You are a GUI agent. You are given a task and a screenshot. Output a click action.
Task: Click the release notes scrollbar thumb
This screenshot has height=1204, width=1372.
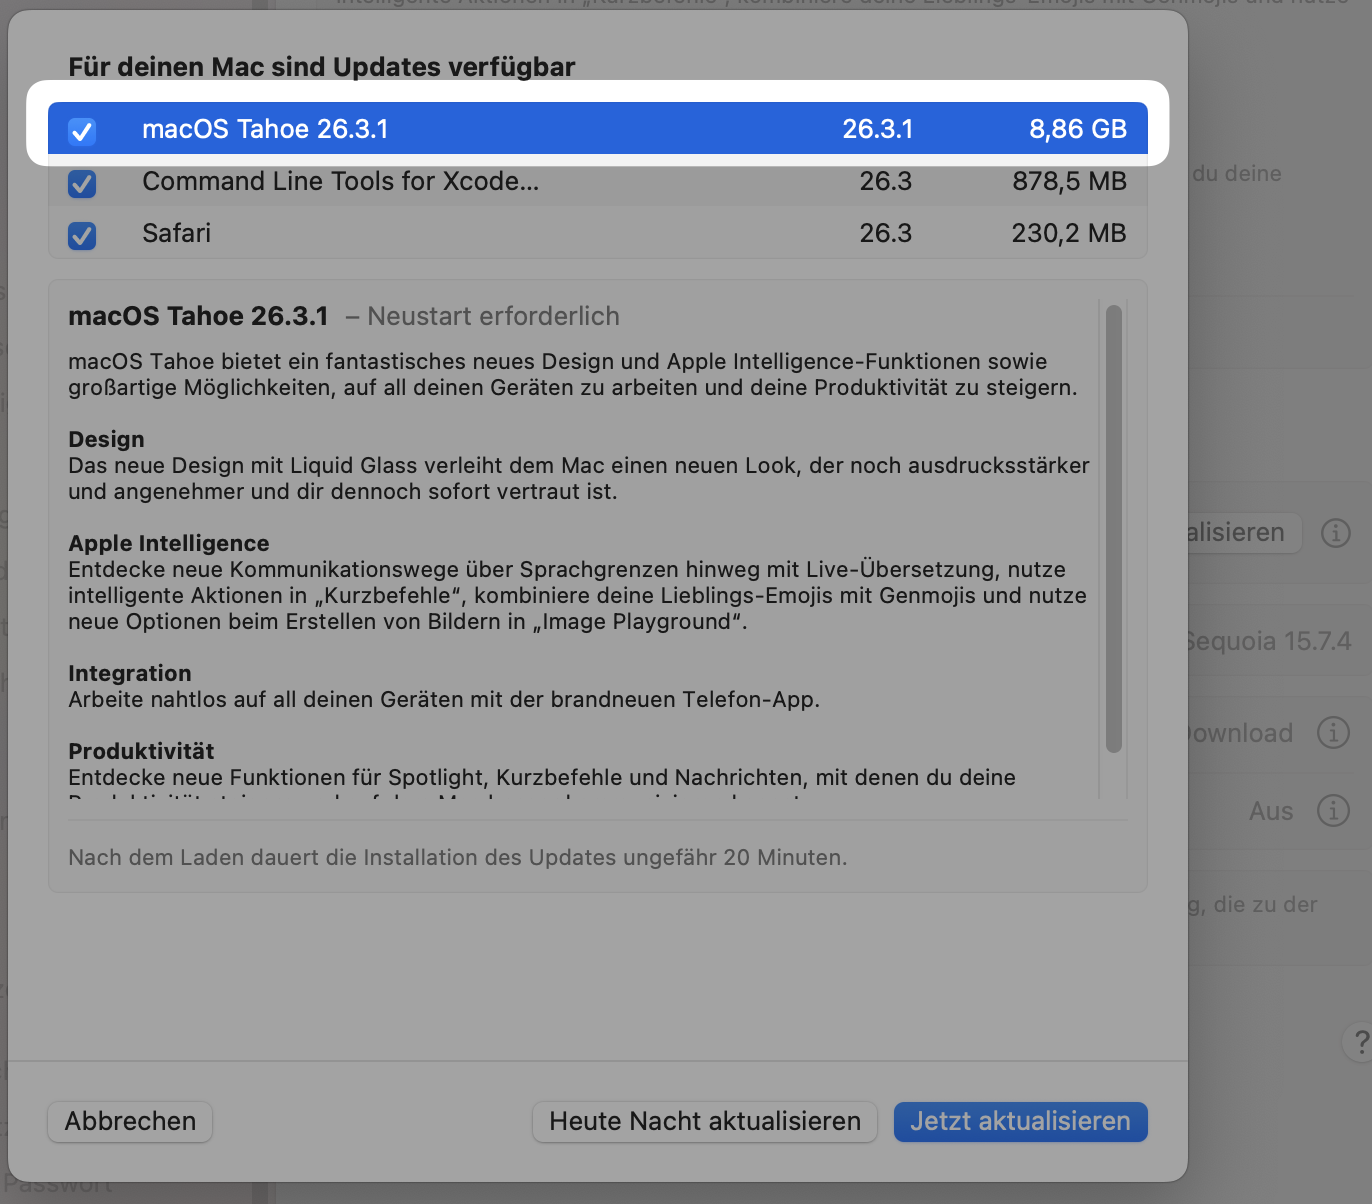point(1114,529)
